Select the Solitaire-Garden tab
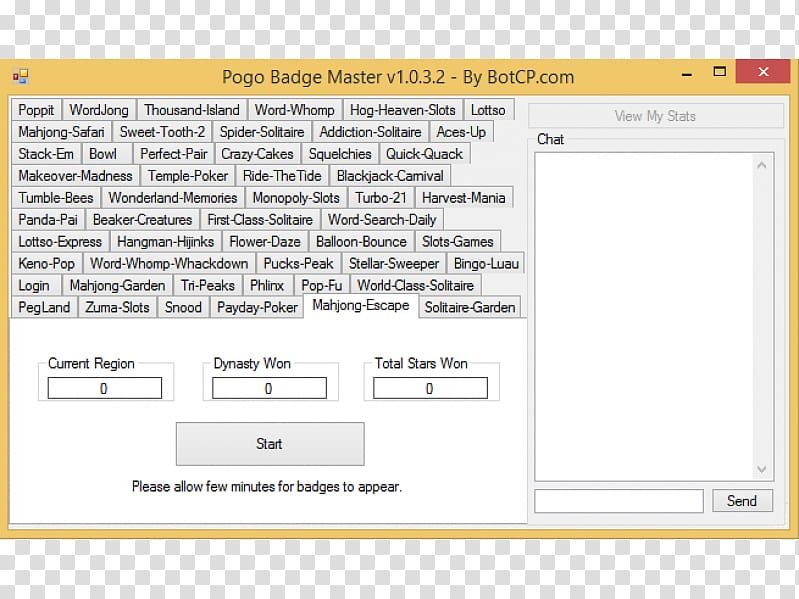This screenshot has width=799, height=599. coord(470,307)
